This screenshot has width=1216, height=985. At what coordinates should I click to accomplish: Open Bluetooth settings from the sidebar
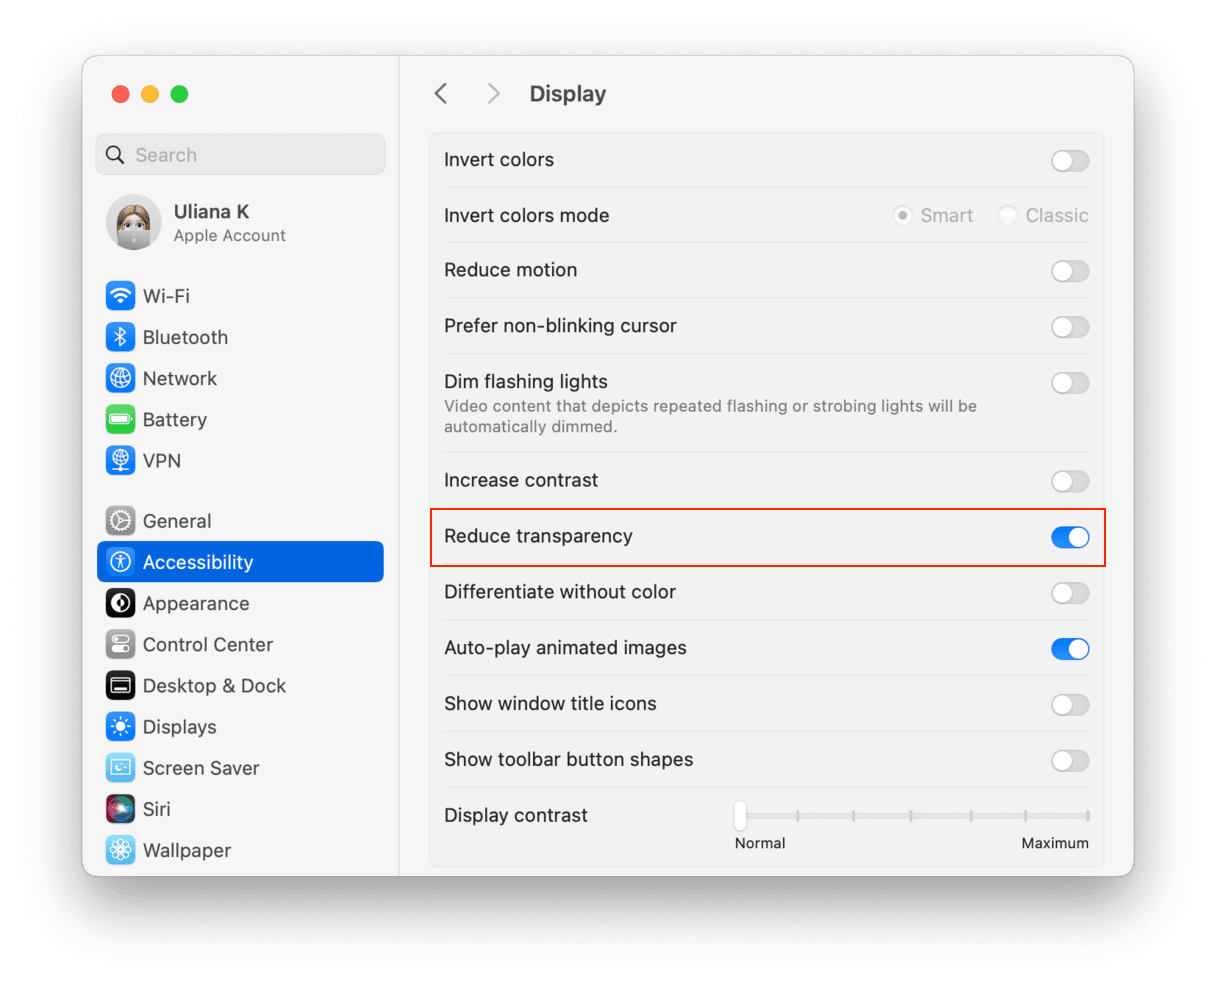coord(120,337)
